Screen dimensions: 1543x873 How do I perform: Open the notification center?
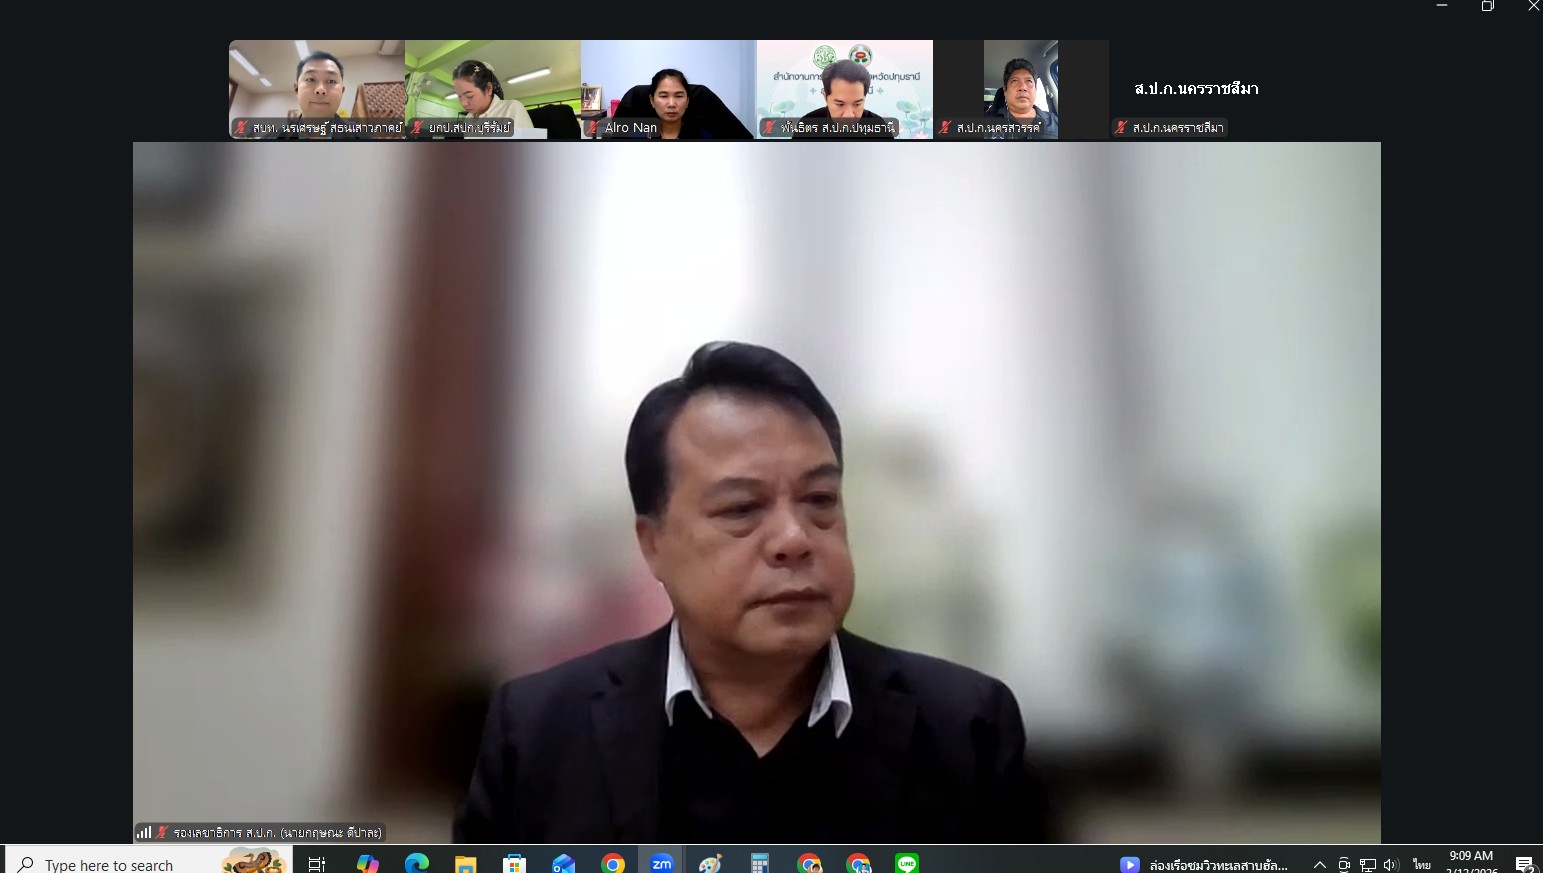[x=1526, y=864]
